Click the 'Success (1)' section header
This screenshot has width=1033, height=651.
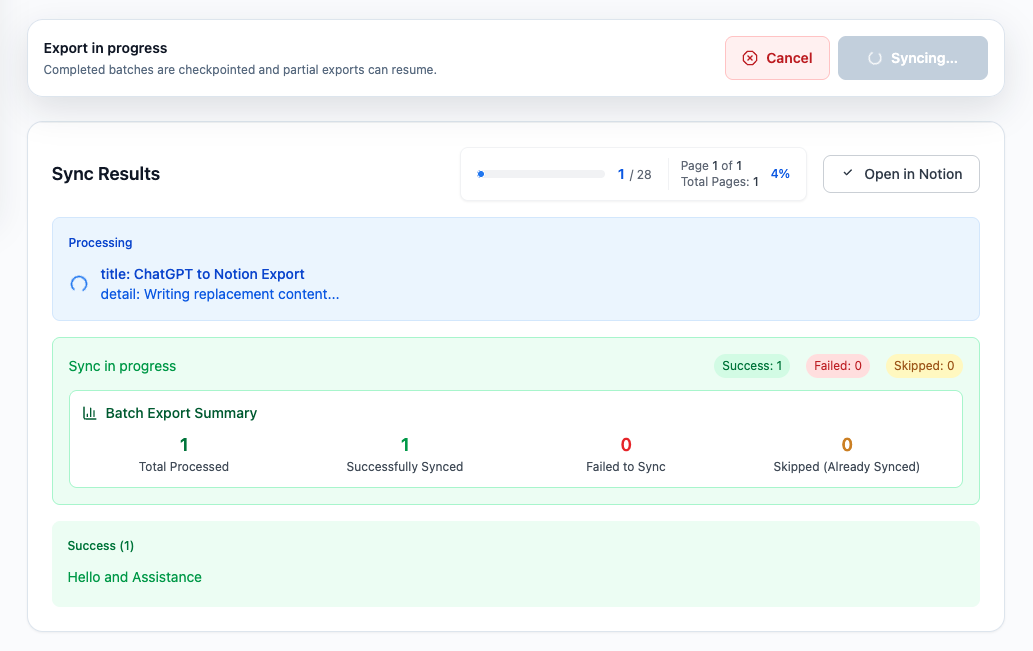pos(100,546)
